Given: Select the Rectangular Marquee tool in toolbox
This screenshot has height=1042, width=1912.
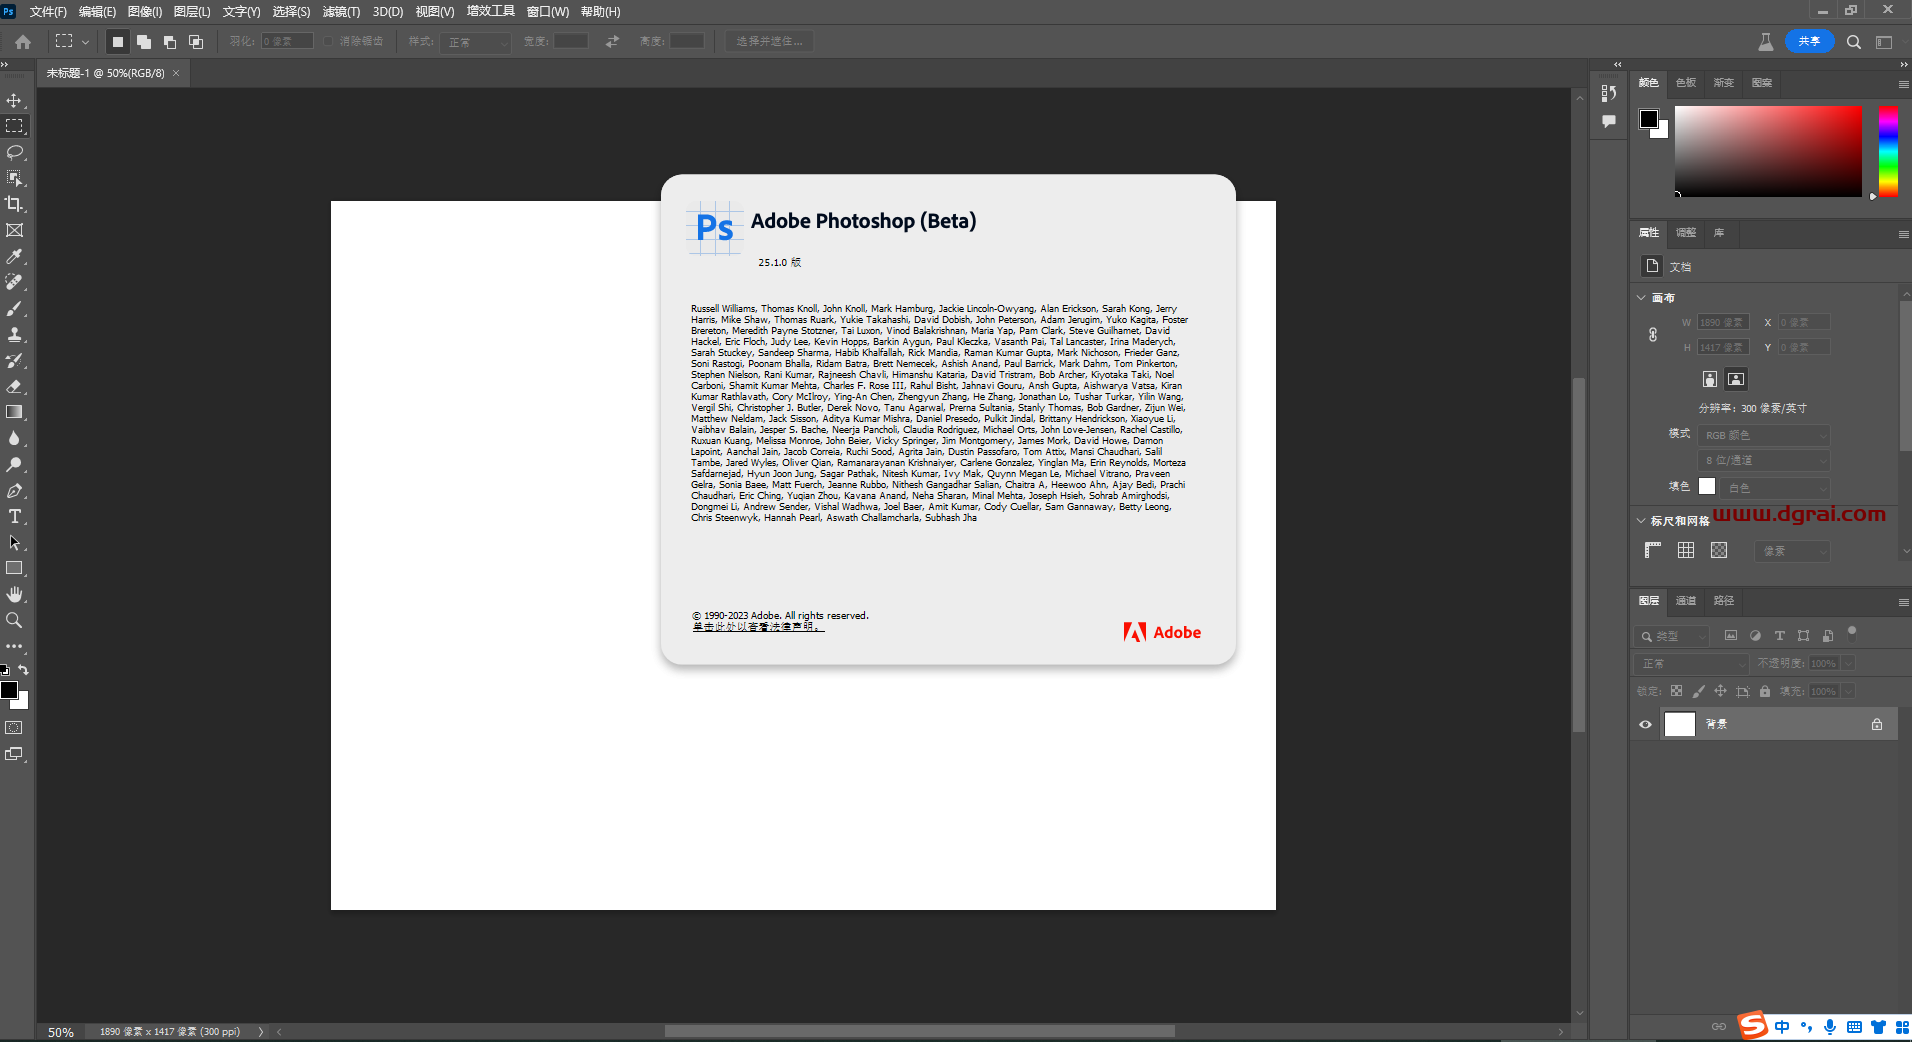Looking at the screenshot, I should click(14, 127).
